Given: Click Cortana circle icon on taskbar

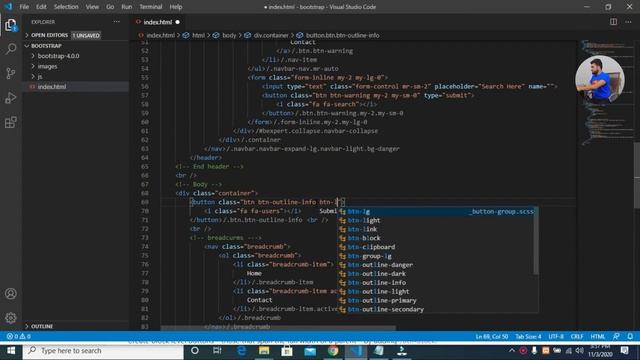Looking at the screenshot, I should 195,351.
